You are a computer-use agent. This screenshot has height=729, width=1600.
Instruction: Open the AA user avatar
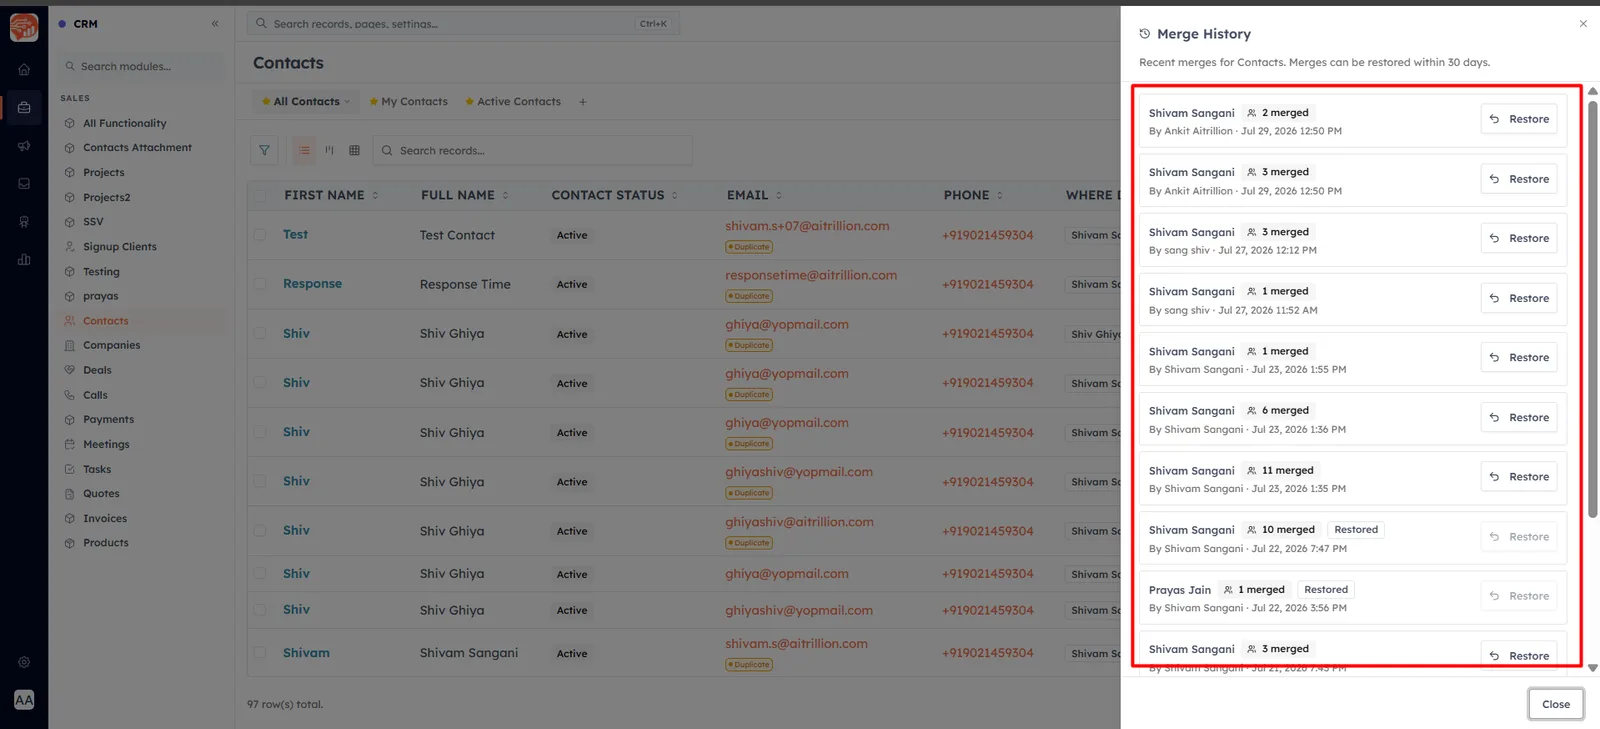click(x=24, y=700)
